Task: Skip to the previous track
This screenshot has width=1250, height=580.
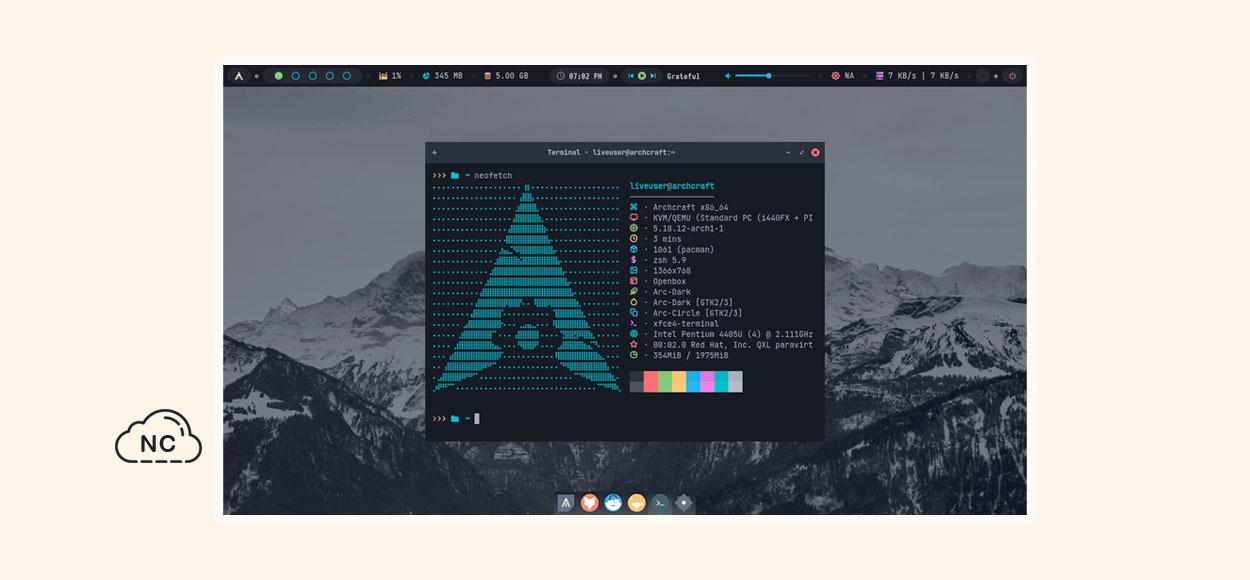Action: (631, 76)
